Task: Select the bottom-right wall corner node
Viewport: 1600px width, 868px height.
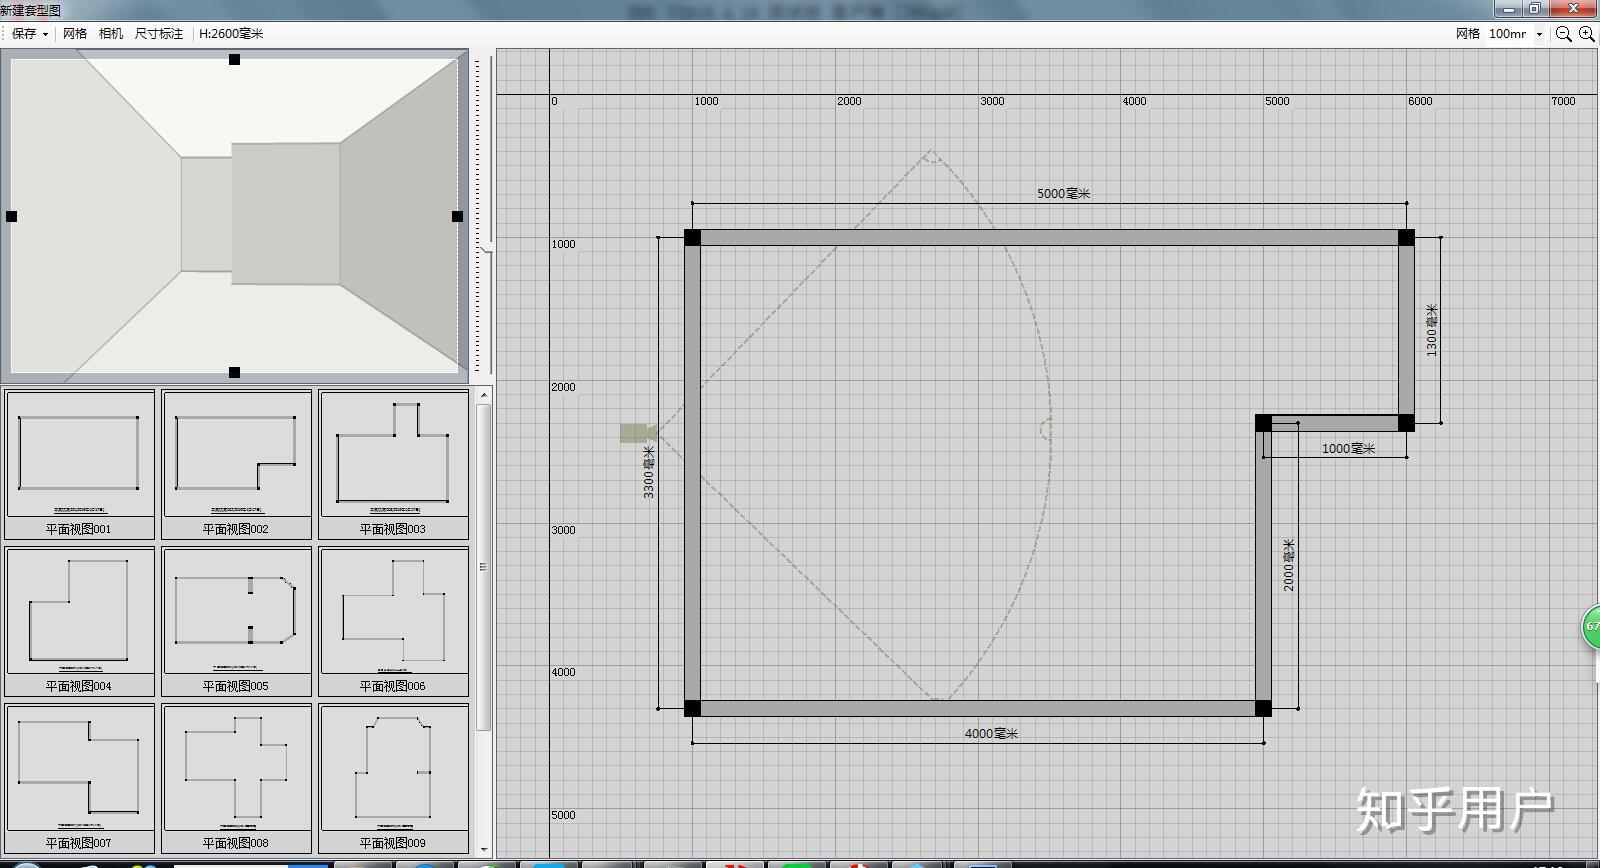Action: click(1263, 708)
